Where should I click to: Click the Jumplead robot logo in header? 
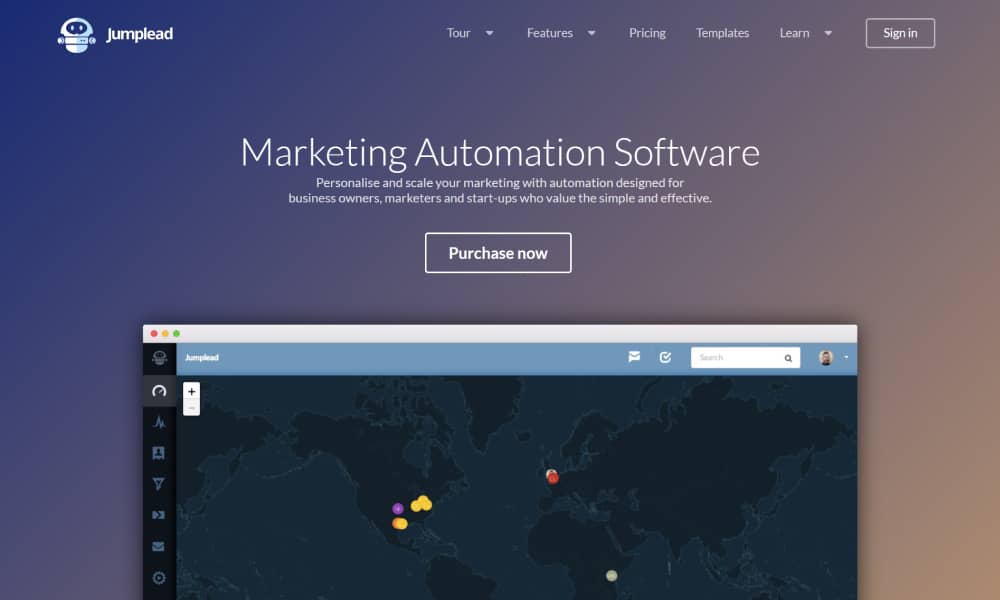(x=77, y=32)
